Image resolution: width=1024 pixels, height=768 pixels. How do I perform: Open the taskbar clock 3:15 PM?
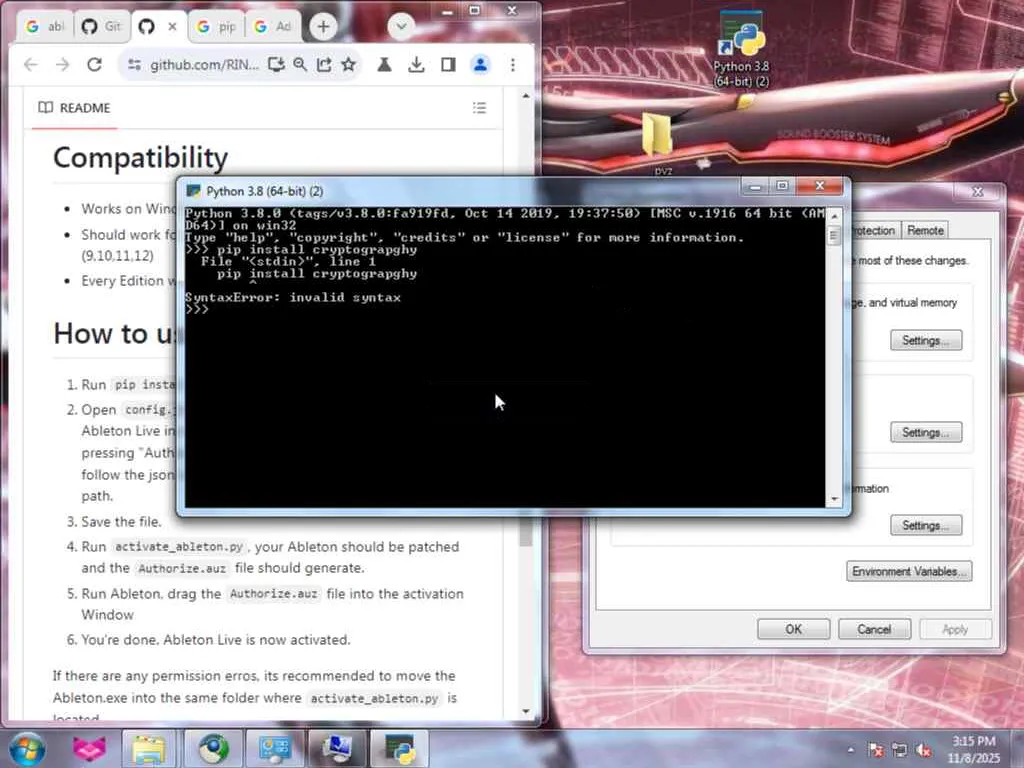(x=974, y=749)
